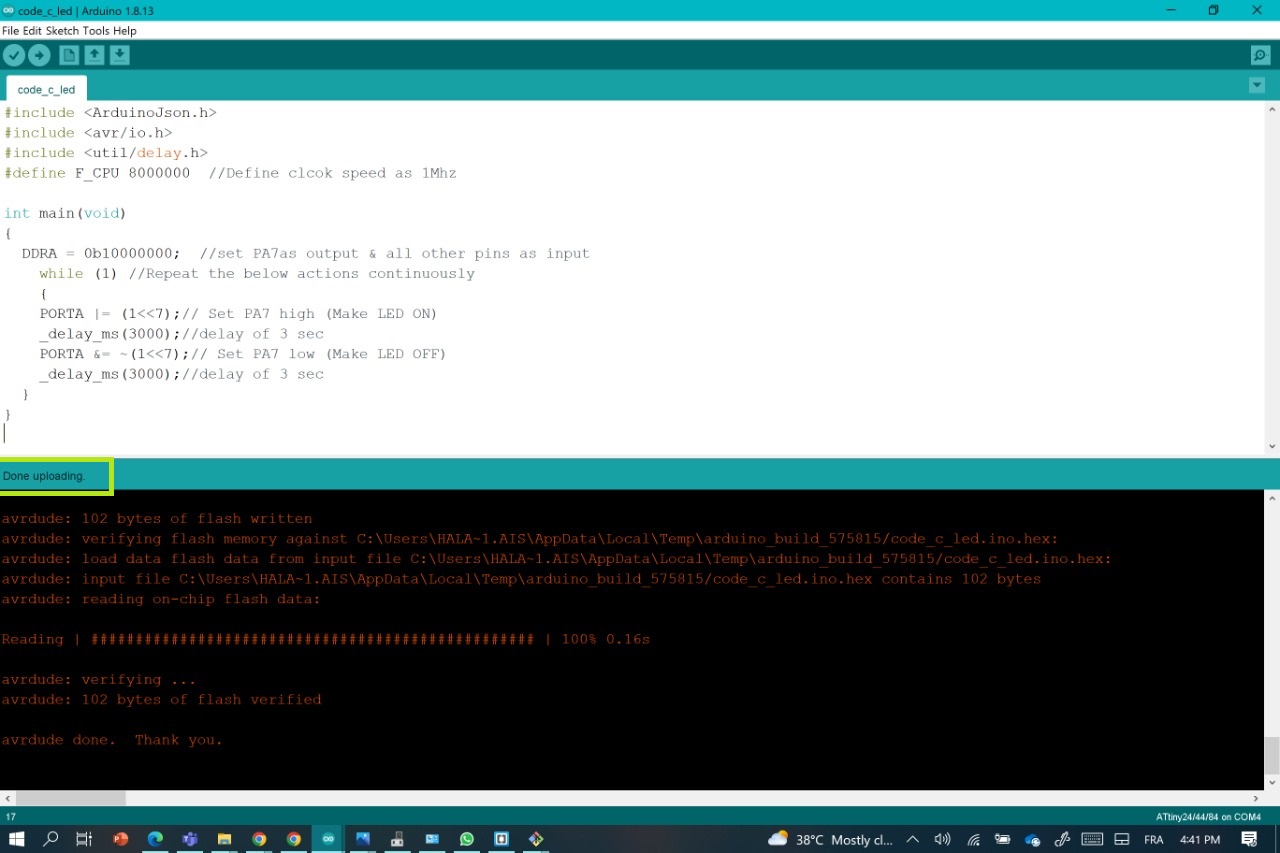Open the File menu
This screenshot has width=1280, height=853.
point(10,31)
